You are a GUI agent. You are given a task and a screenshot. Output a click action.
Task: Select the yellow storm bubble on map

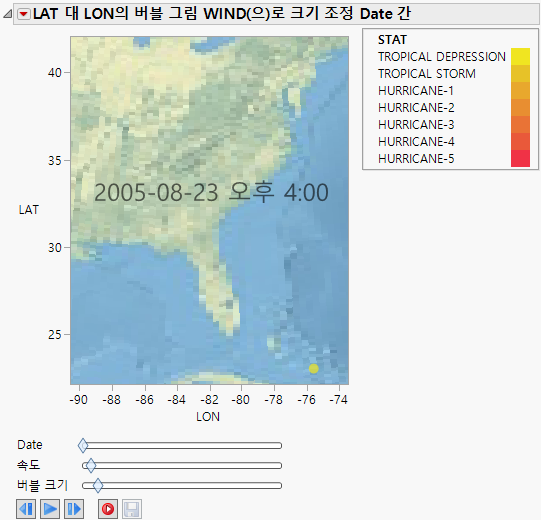(314, 369)
